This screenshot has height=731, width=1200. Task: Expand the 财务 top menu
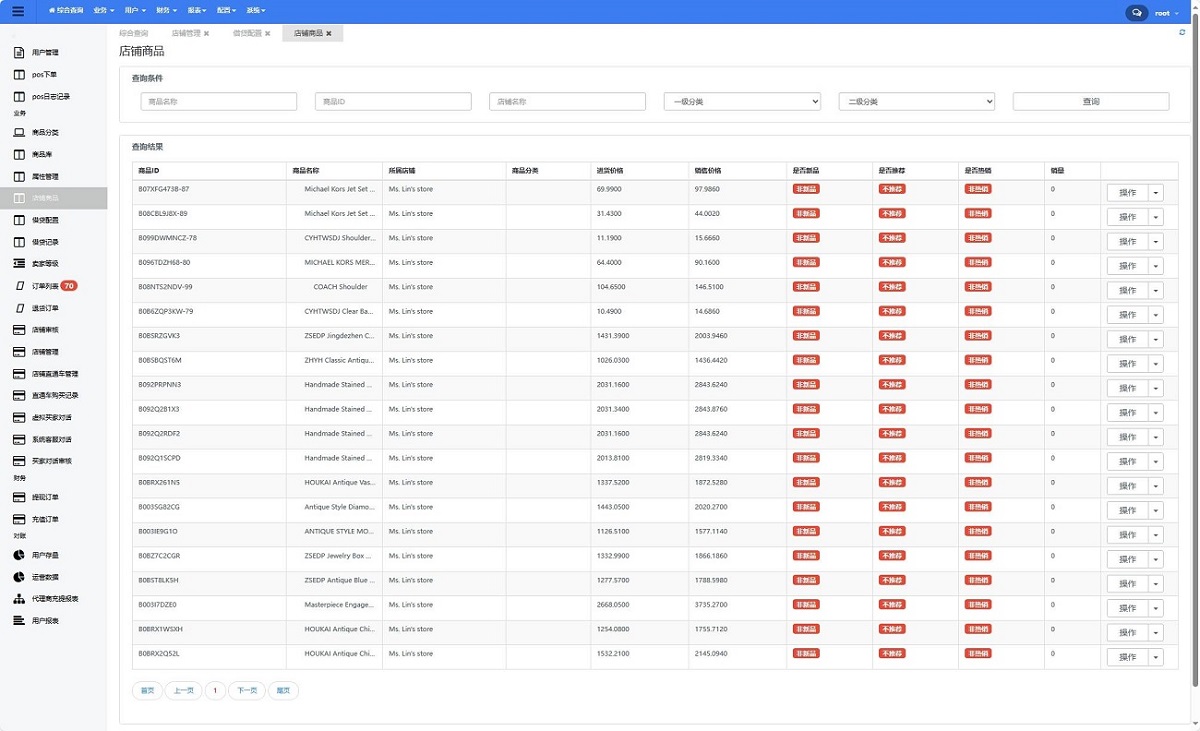coord(167,11)
